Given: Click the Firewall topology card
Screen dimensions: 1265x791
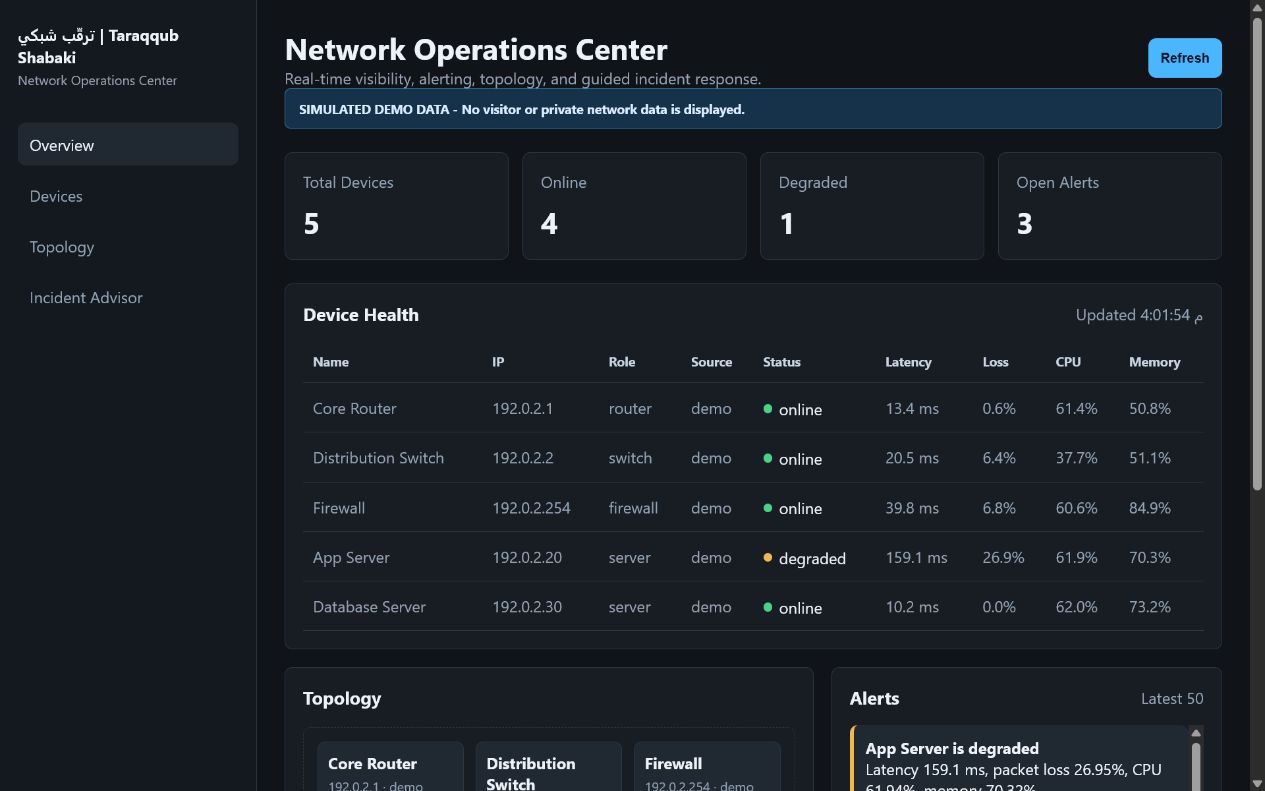Looking at the screenshot, I should (x=707, y=766).
